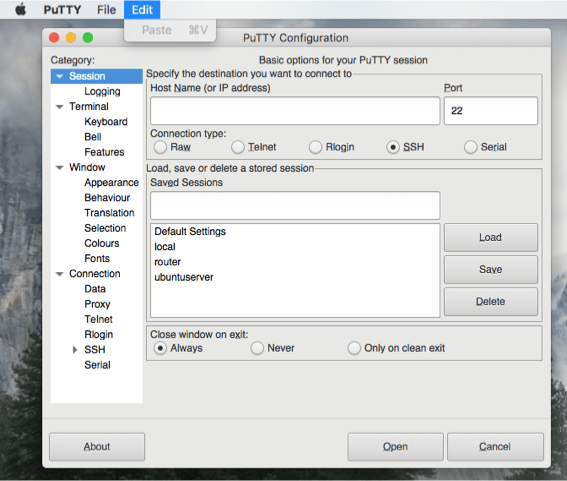Click the Saved Sessions name field

click(295, 205)
